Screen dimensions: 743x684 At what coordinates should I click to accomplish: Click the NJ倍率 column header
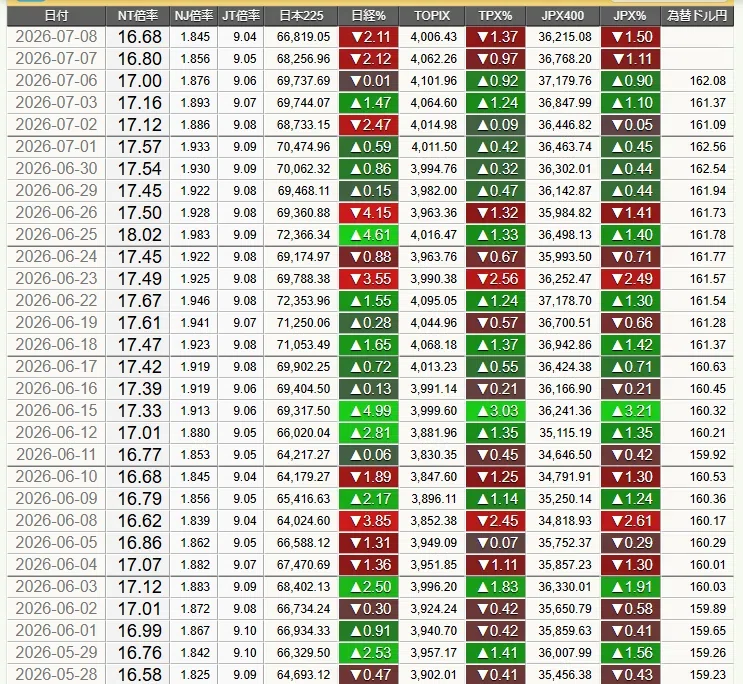(x=194, y=16)
